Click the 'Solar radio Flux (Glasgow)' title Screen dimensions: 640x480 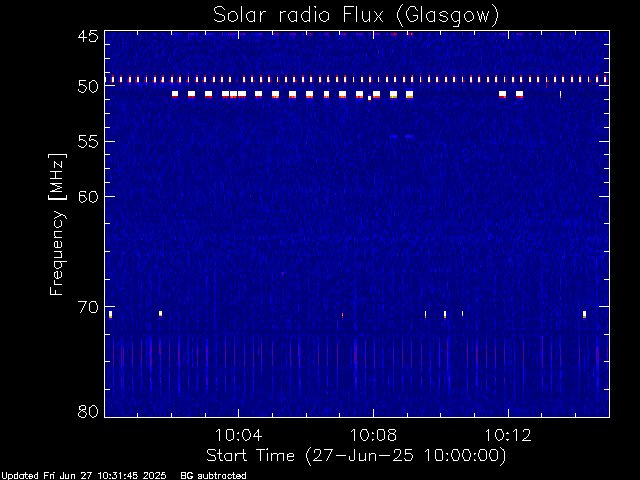[356, 15]
